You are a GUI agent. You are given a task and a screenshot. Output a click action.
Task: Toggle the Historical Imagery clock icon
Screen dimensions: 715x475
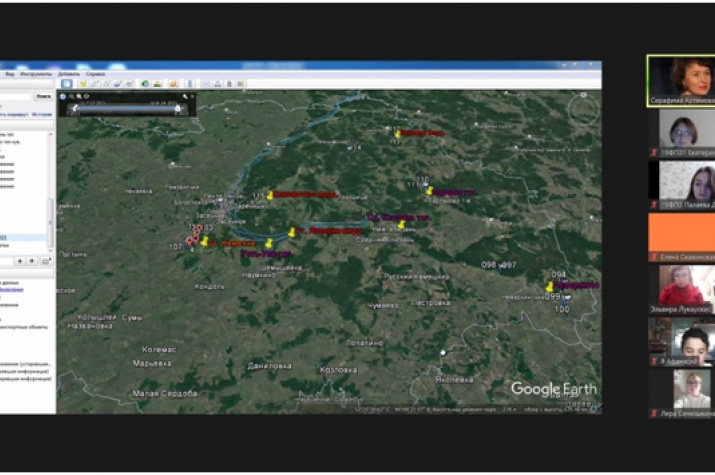click(145, 83)
